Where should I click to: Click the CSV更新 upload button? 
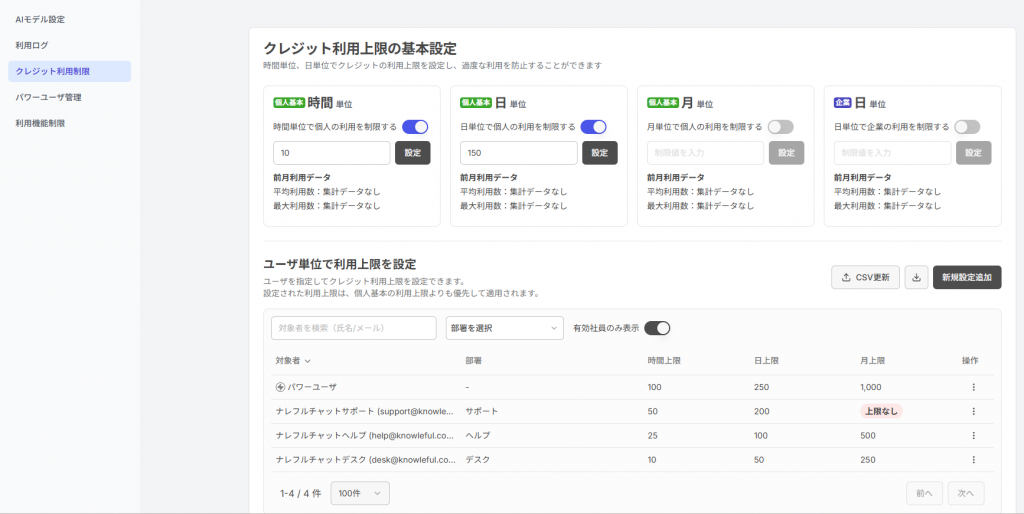[x=865, y=277]
